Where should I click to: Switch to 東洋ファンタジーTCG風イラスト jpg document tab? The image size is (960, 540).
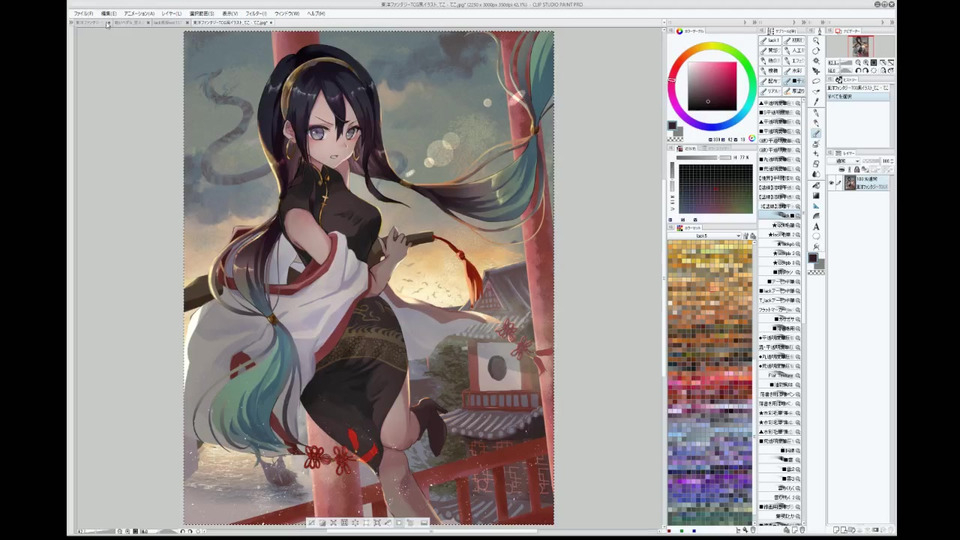click(230, 23)
